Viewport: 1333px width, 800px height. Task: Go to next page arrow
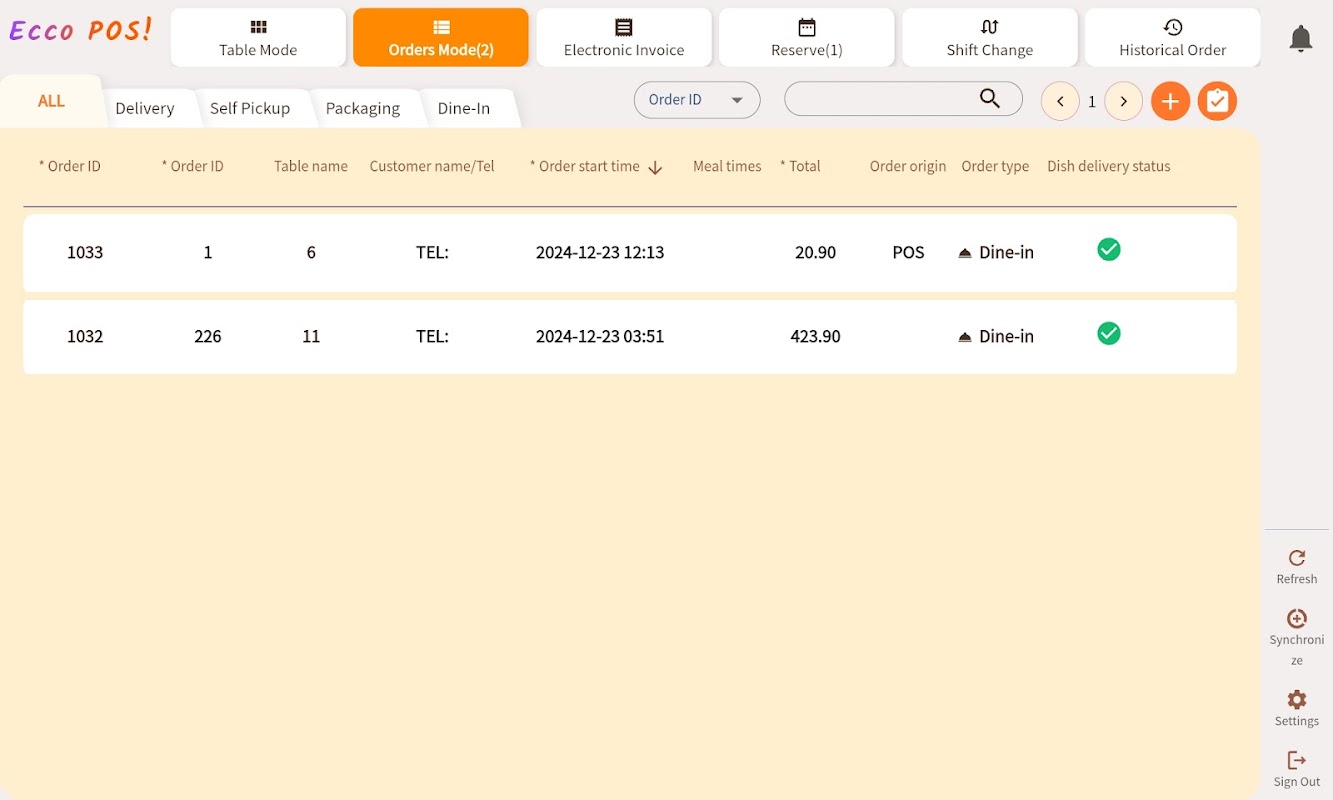tap(1124, 101)
